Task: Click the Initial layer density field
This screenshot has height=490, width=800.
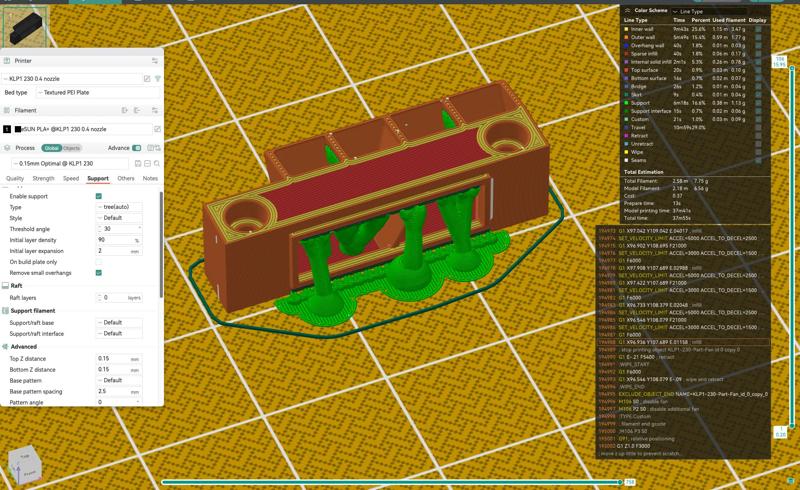Action: (x=119, y=240)
